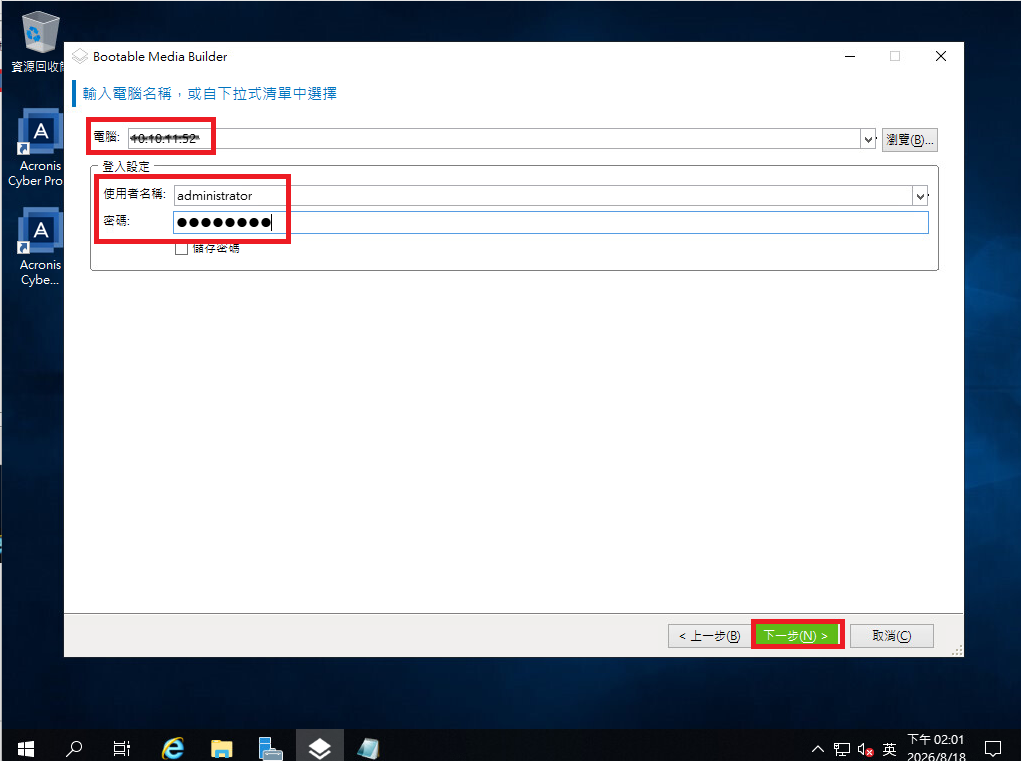This screenshot has height=761, width=1021.
Task: Click the 下一步(N) next button
Action: click(796, 635)
